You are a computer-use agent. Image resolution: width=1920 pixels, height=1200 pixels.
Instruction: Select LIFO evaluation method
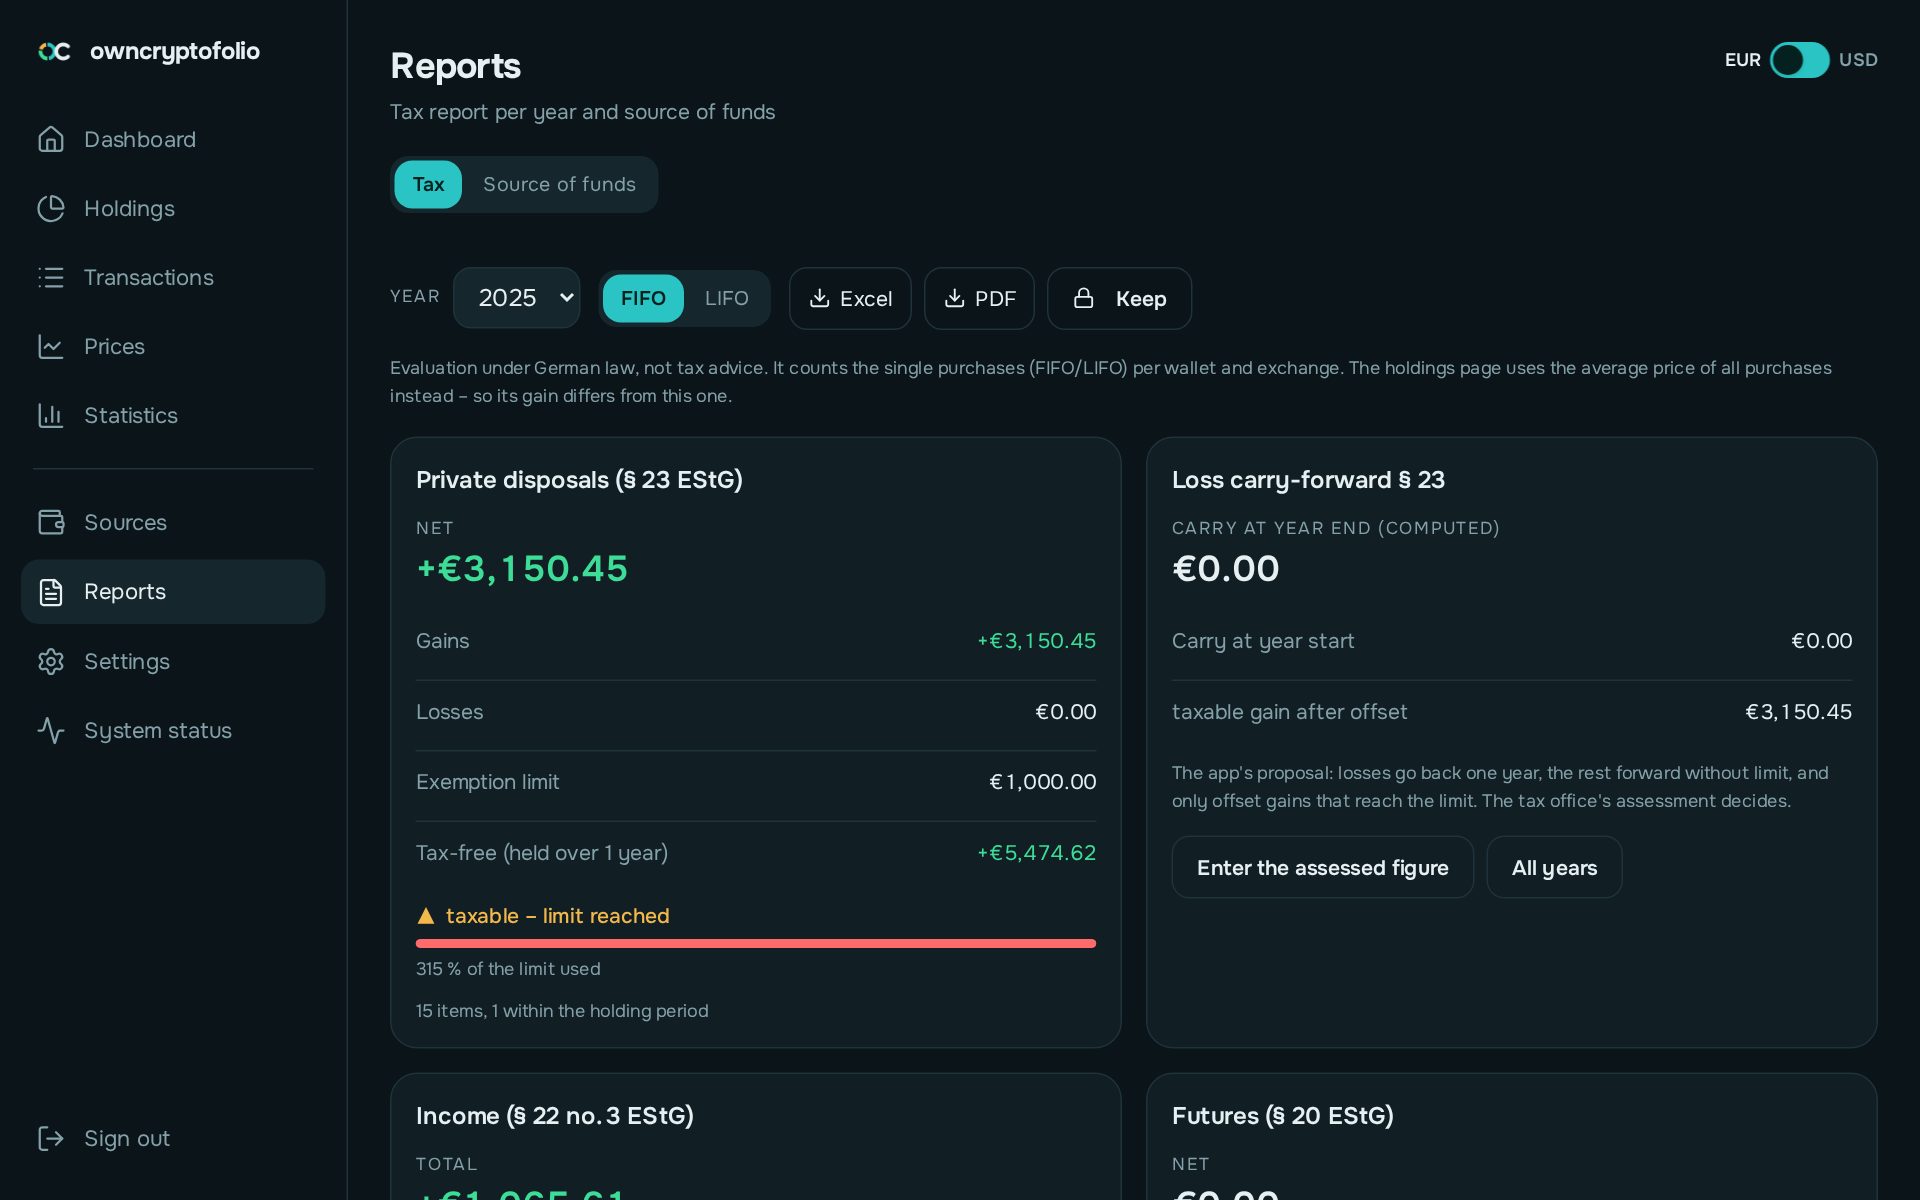click(726, 298)
